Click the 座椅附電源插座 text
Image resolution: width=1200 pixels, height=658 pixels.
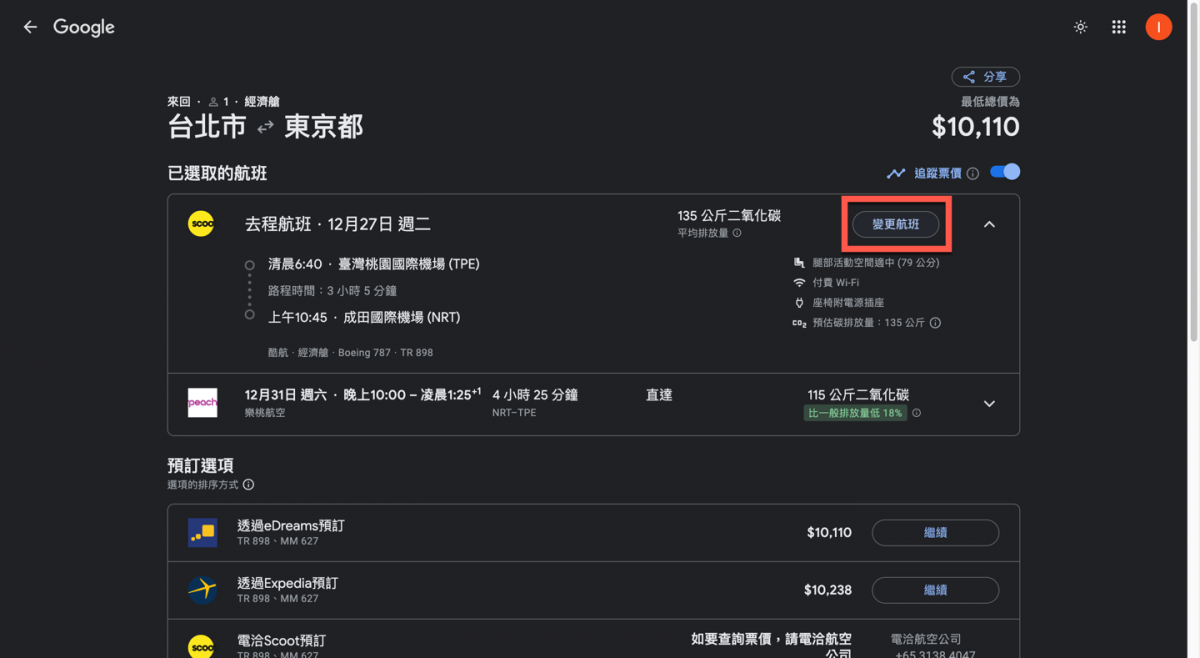(x=847, y=303)
